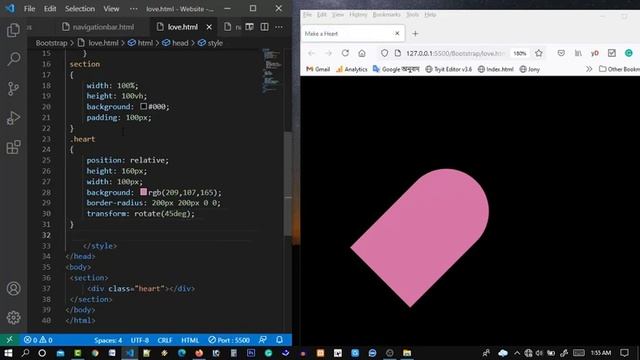640x360 pixels.
Task: Open editor More Actions ellipsis
Action: point(279,27)
